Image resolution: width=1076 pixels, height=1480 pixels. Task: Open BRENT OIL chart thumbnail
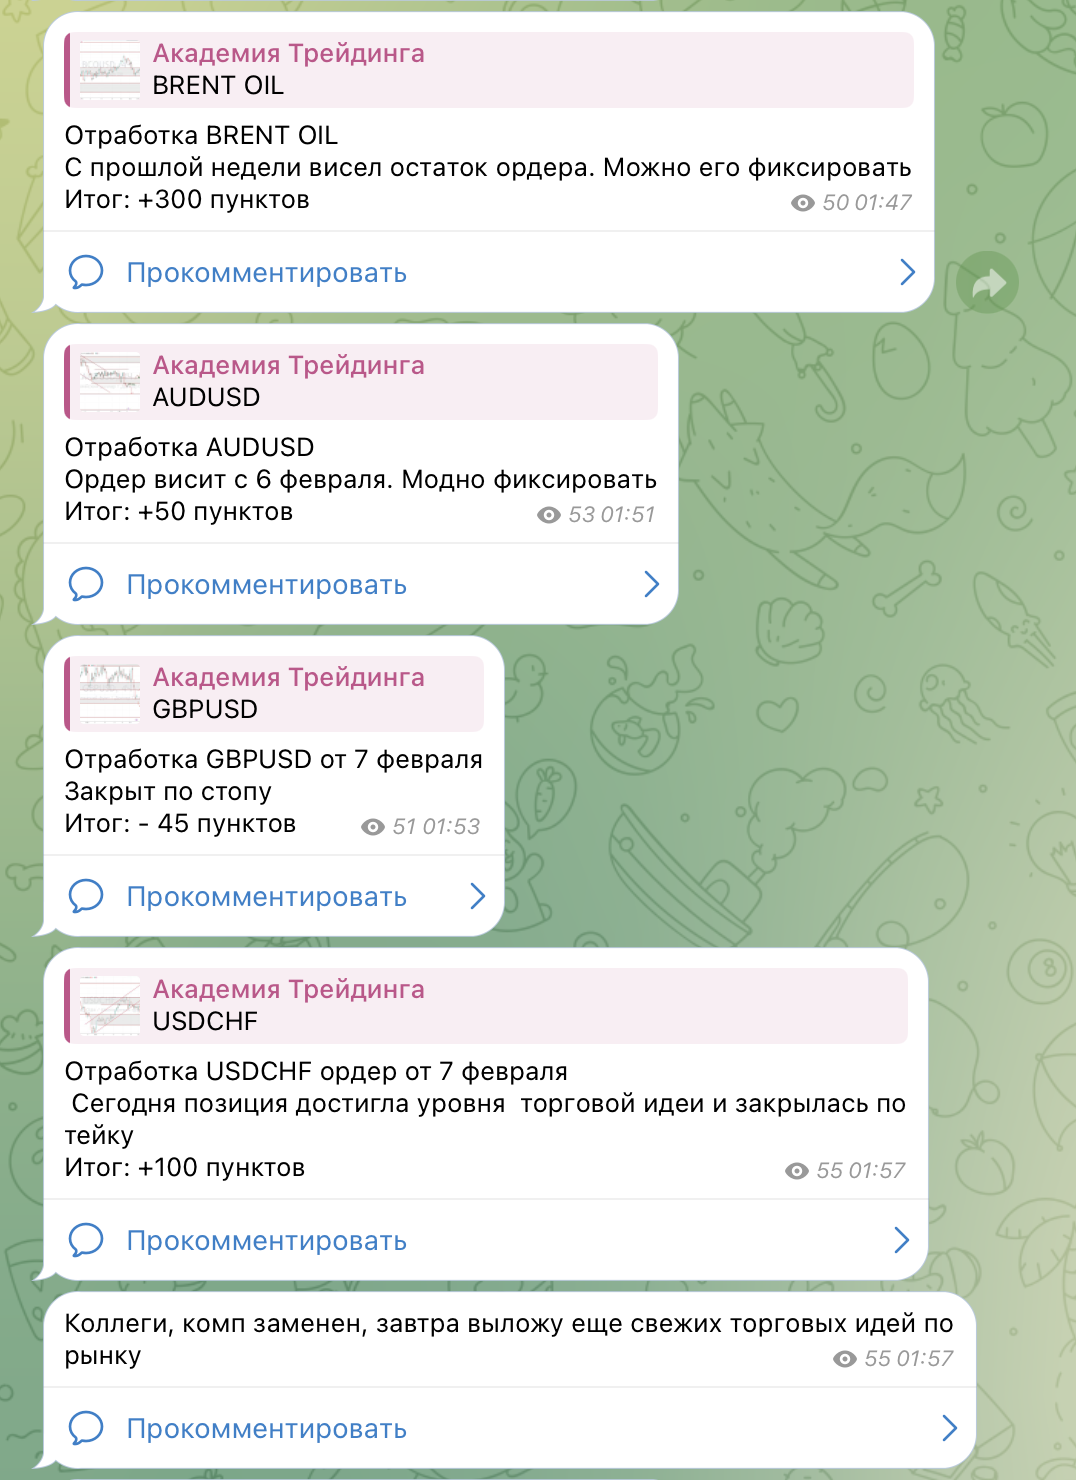point(110,70)
